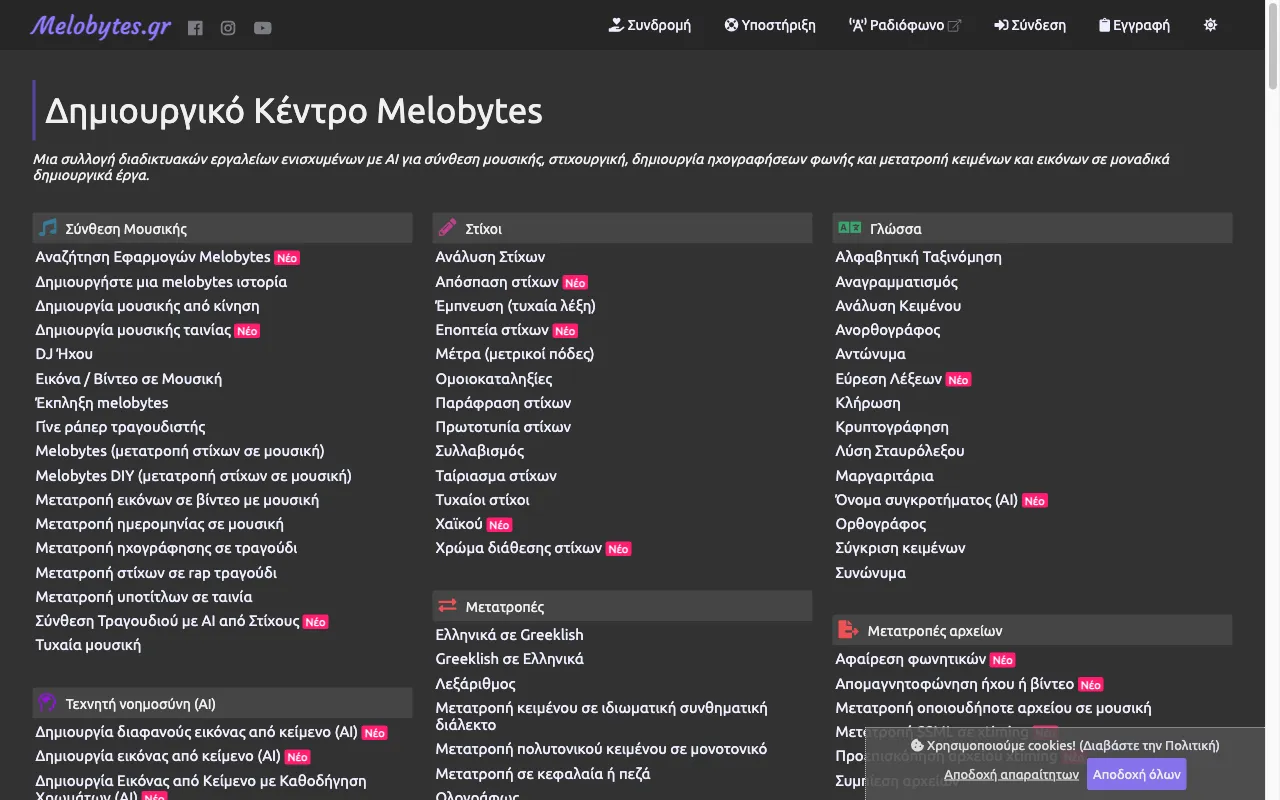Open Ελληνικά σε Greeklish

coord(509,635)
